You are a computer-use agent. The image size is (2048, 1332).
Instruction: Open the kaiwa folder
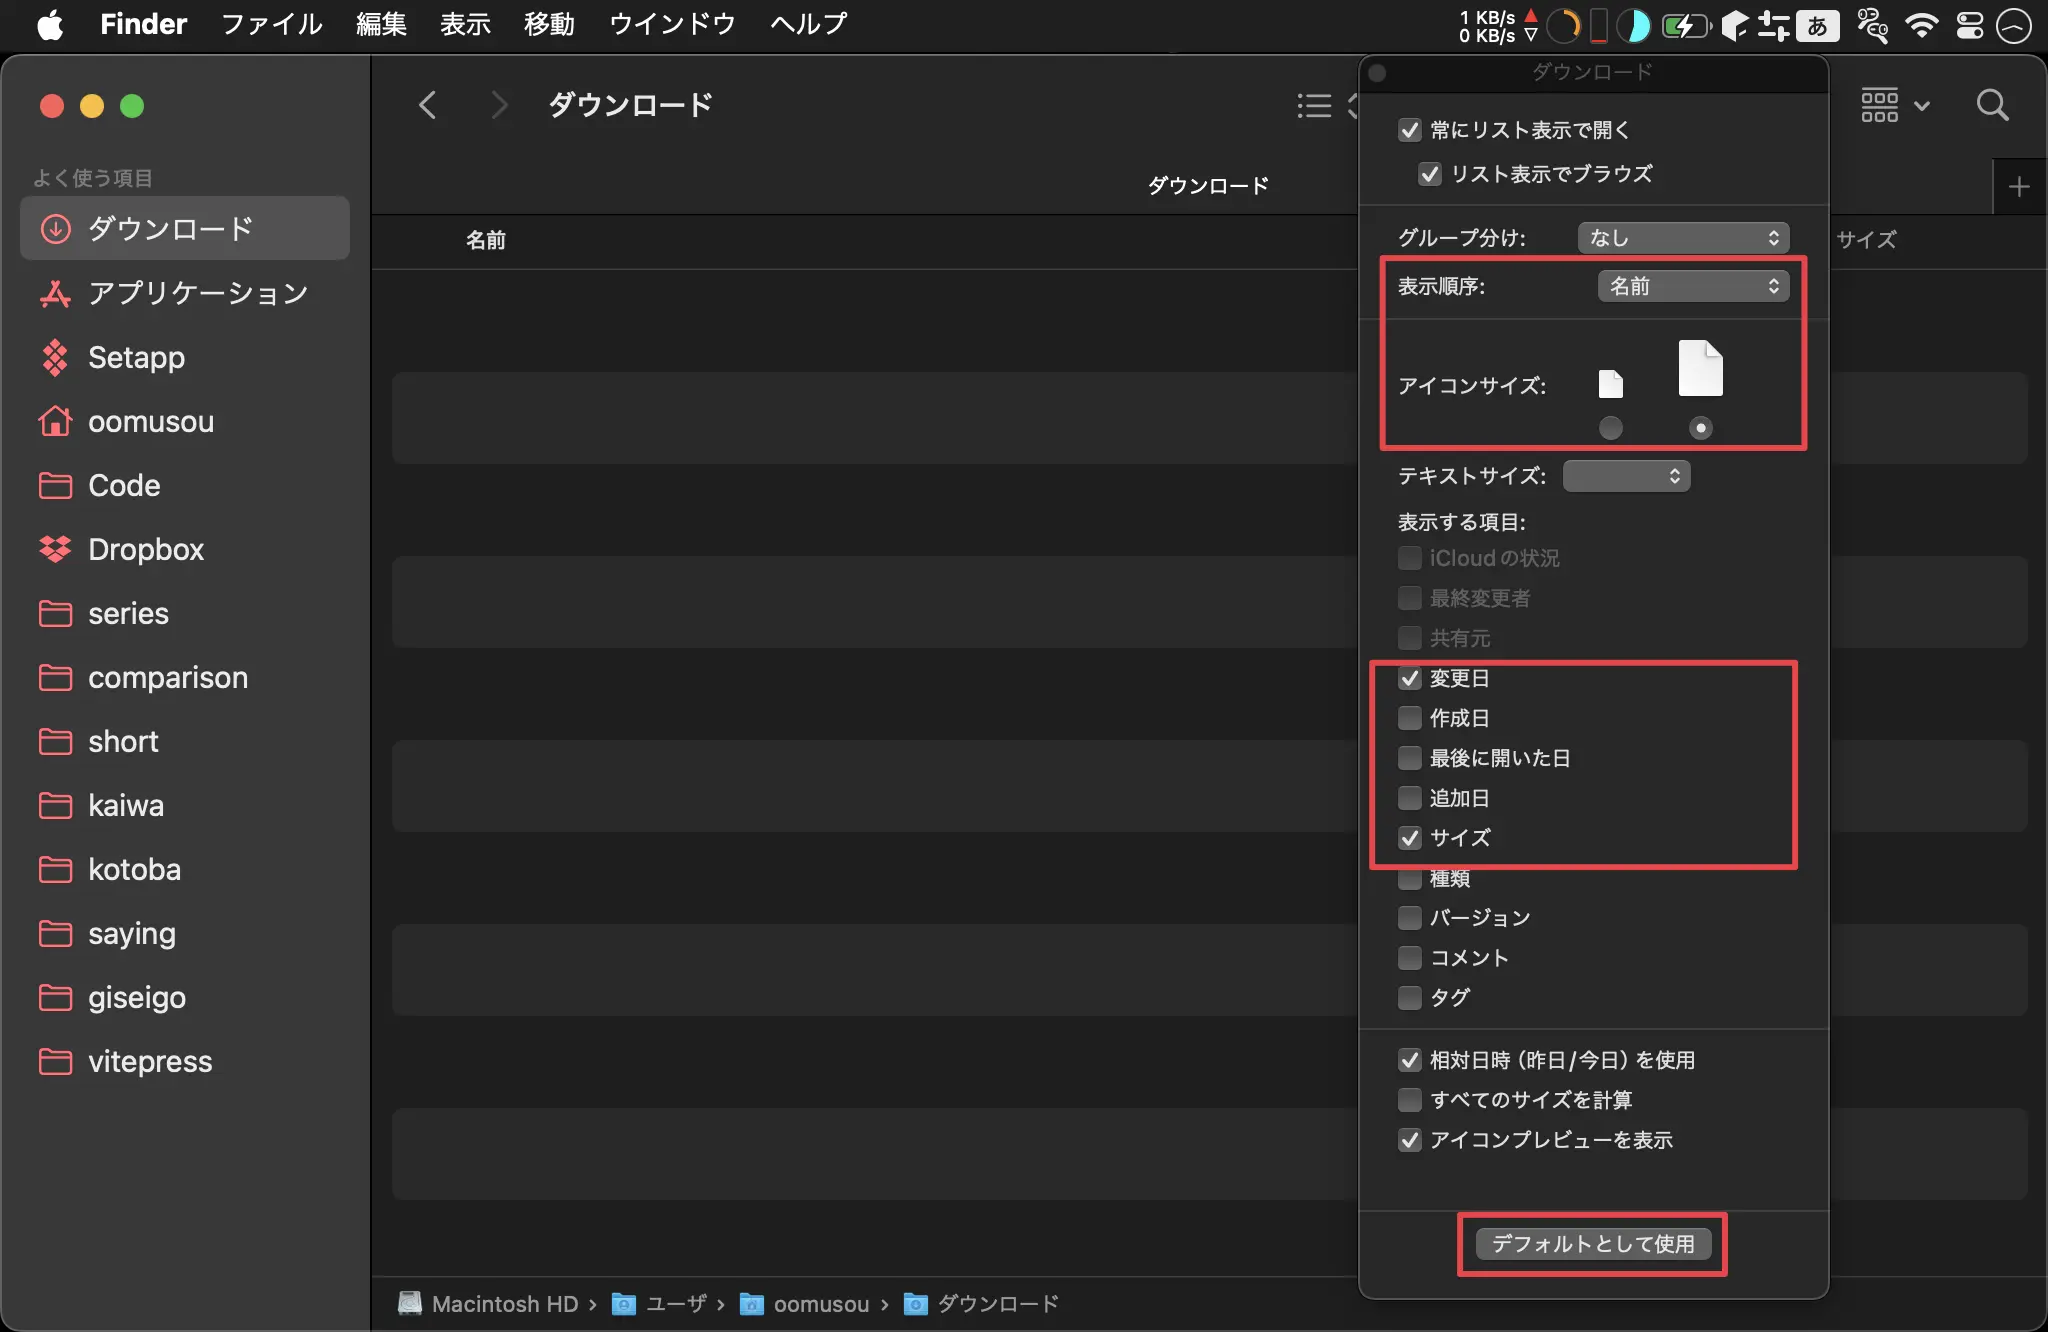click(x=185, y=805)
